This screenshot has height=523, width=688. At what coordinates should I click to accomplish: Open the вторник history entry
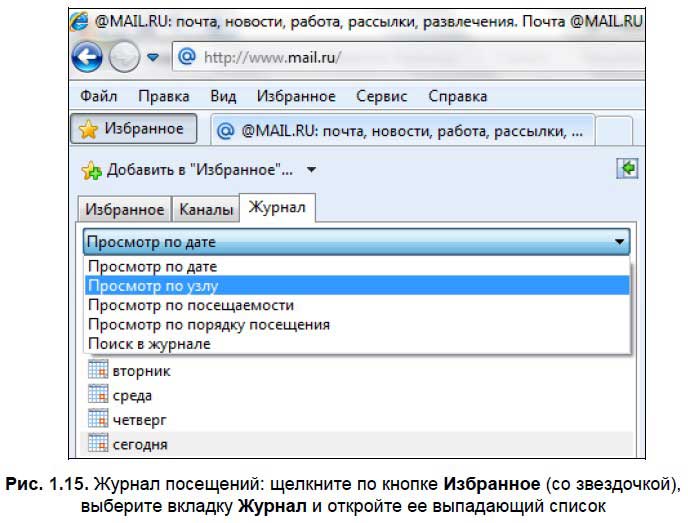pos(141,371)
